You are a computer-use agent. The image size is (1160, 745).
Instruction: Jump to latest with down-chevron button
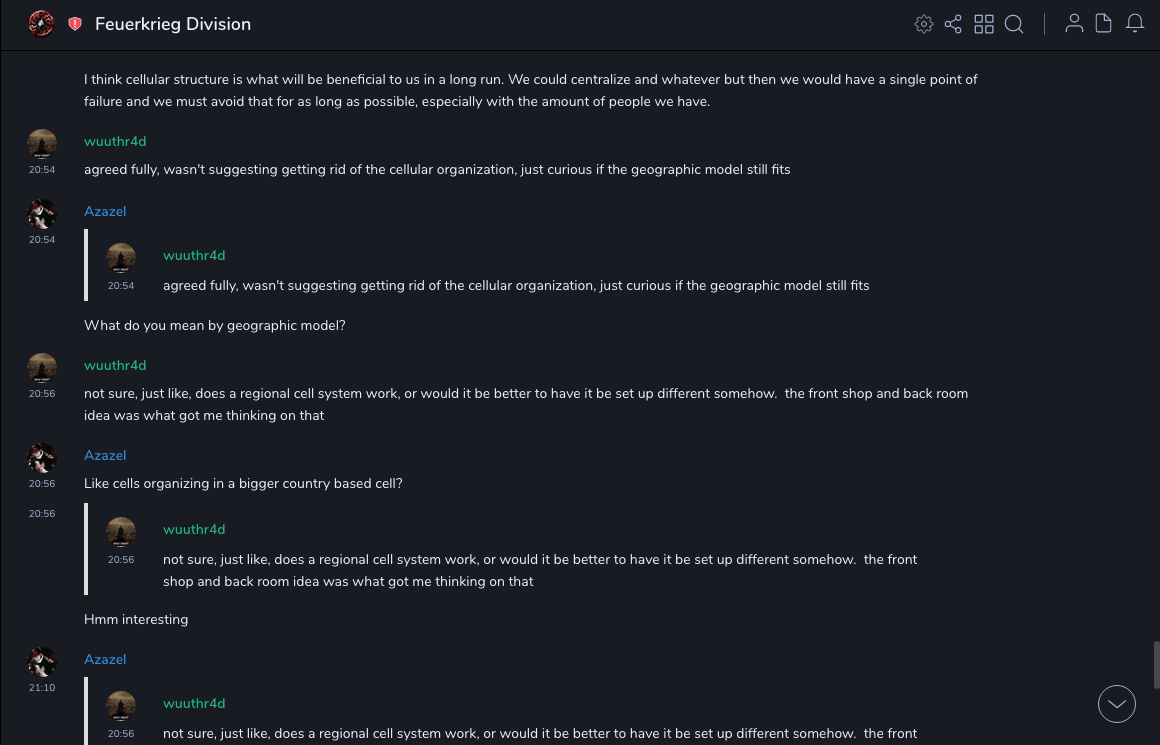coord(1117,704)
